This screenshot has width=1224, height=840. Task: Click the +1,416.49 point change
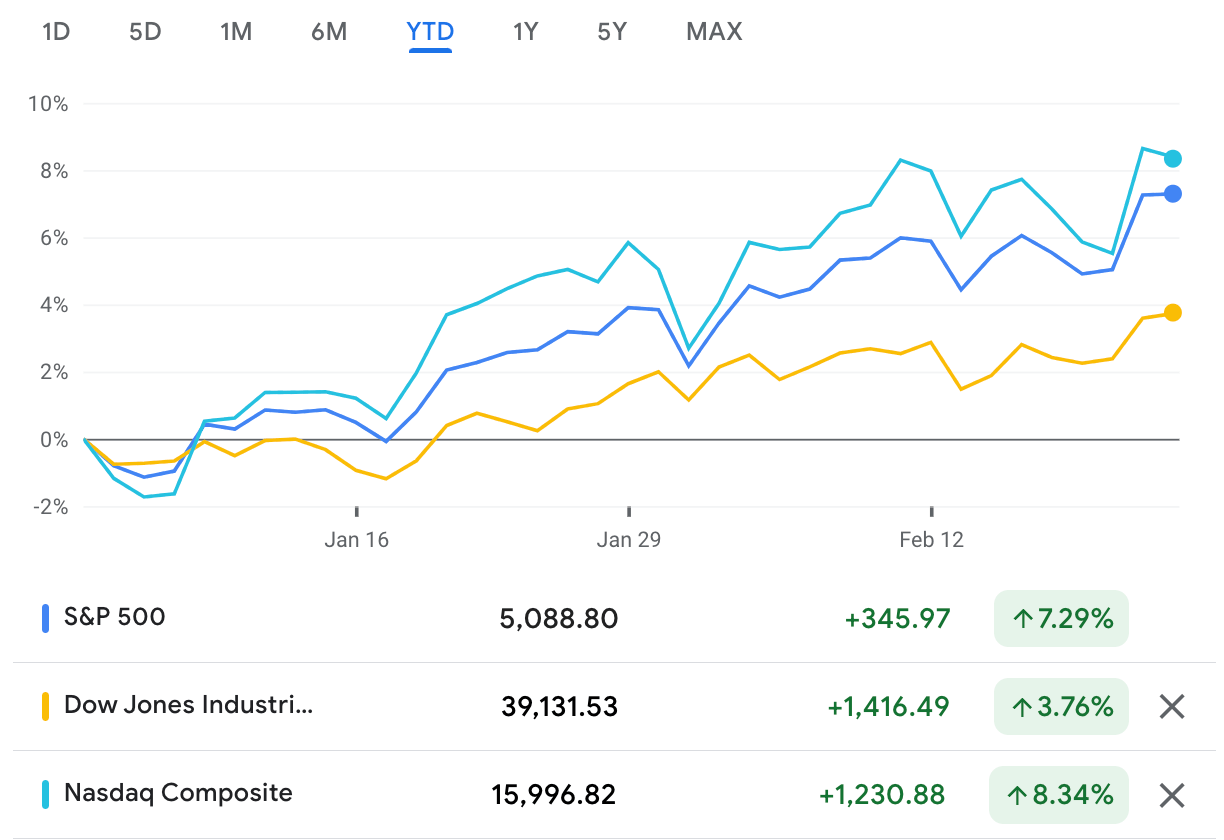click(889, 707)
